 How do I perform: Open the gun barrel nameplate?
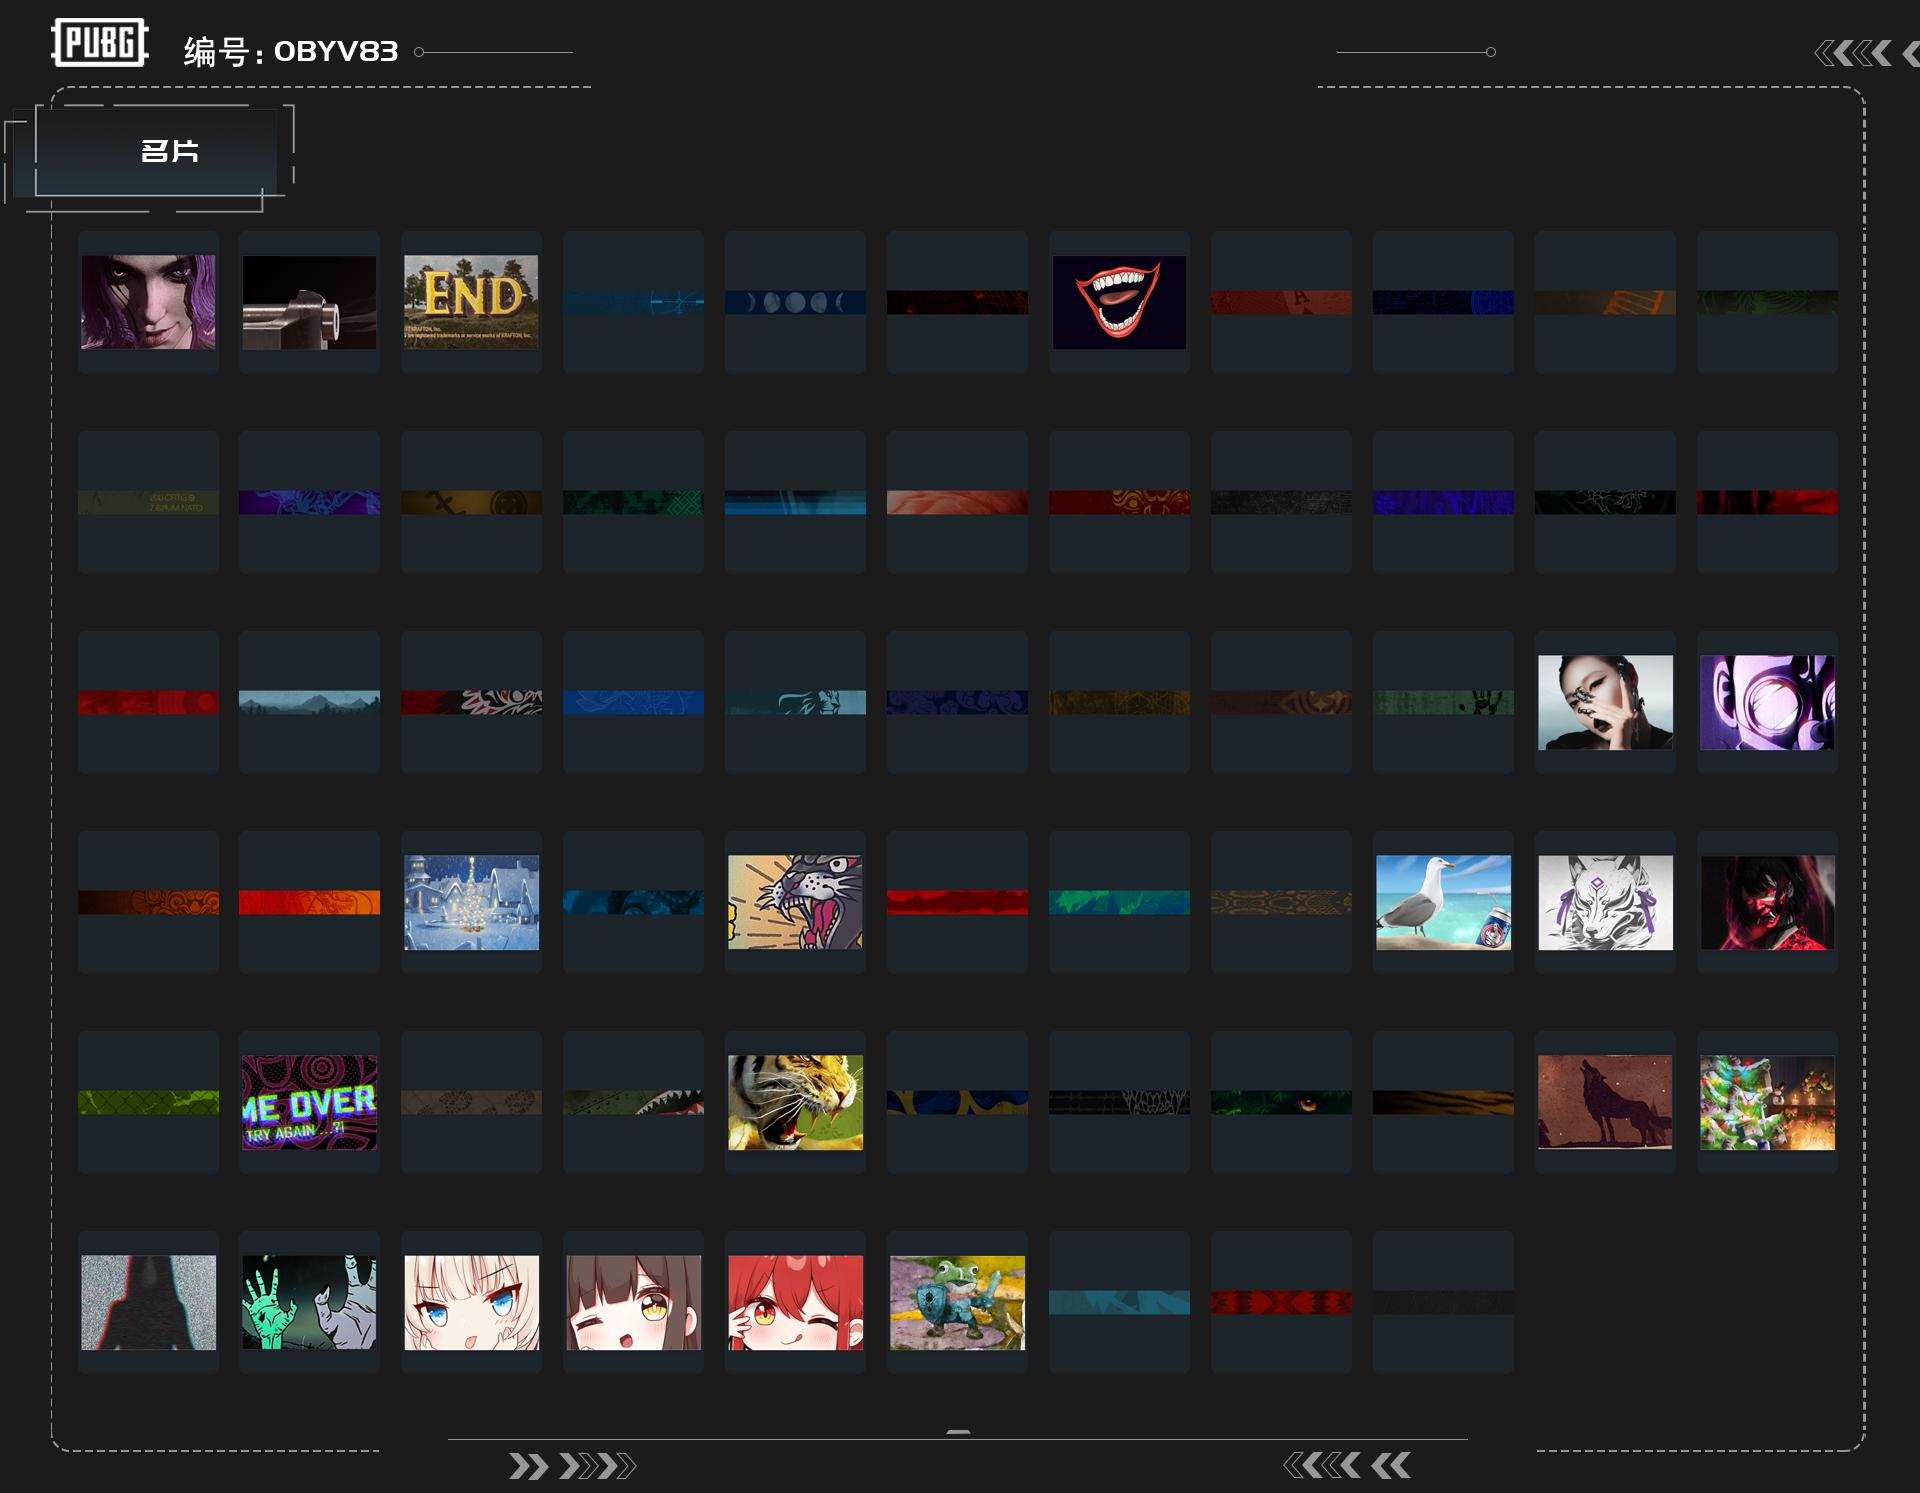pyautogui.click(x=310, y=302)
